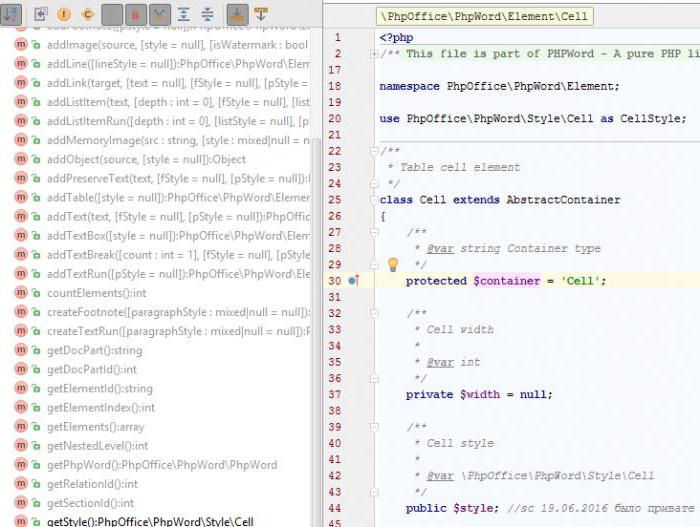Screen dimensions: 700x527
Task: Select getDocPartId():int in the list
Action: [x=92, y=369]
